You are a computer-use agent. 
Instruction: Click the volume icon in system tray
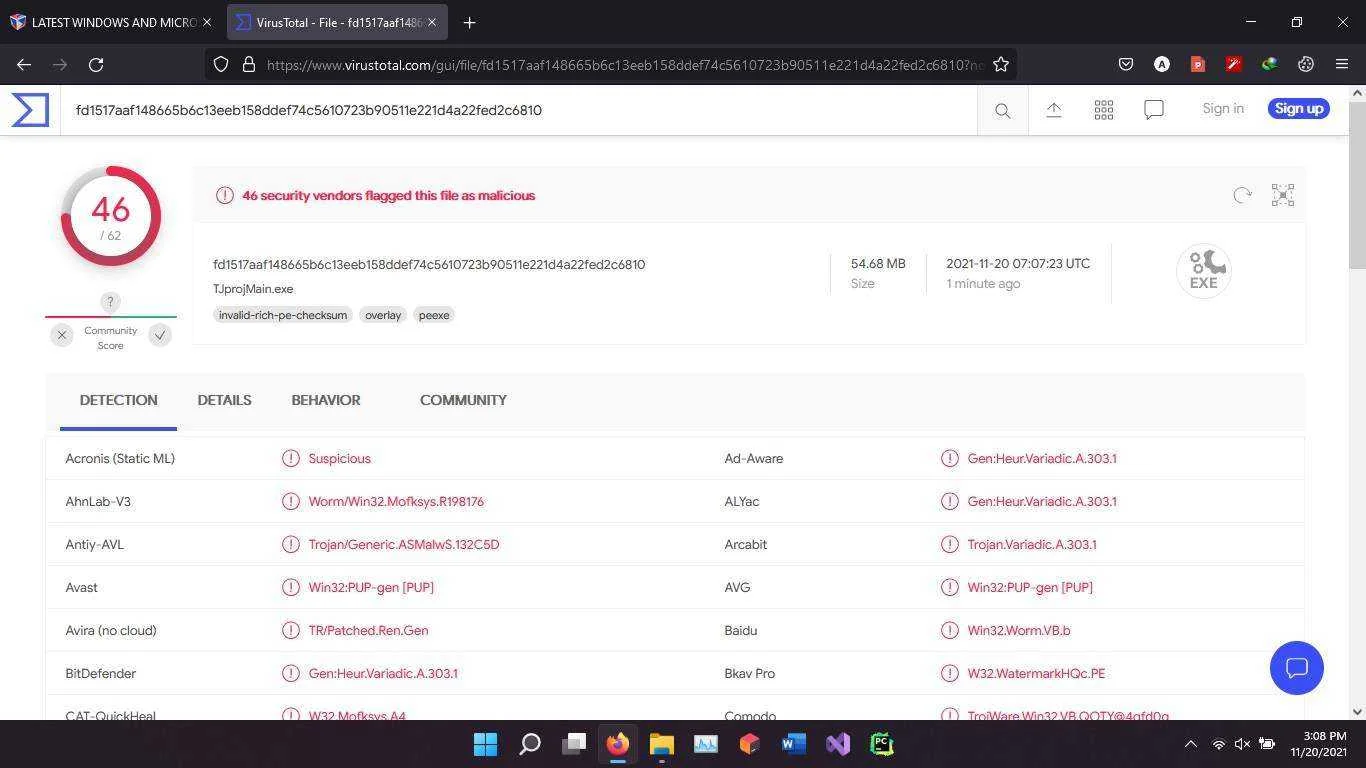tap(1242, 744)
